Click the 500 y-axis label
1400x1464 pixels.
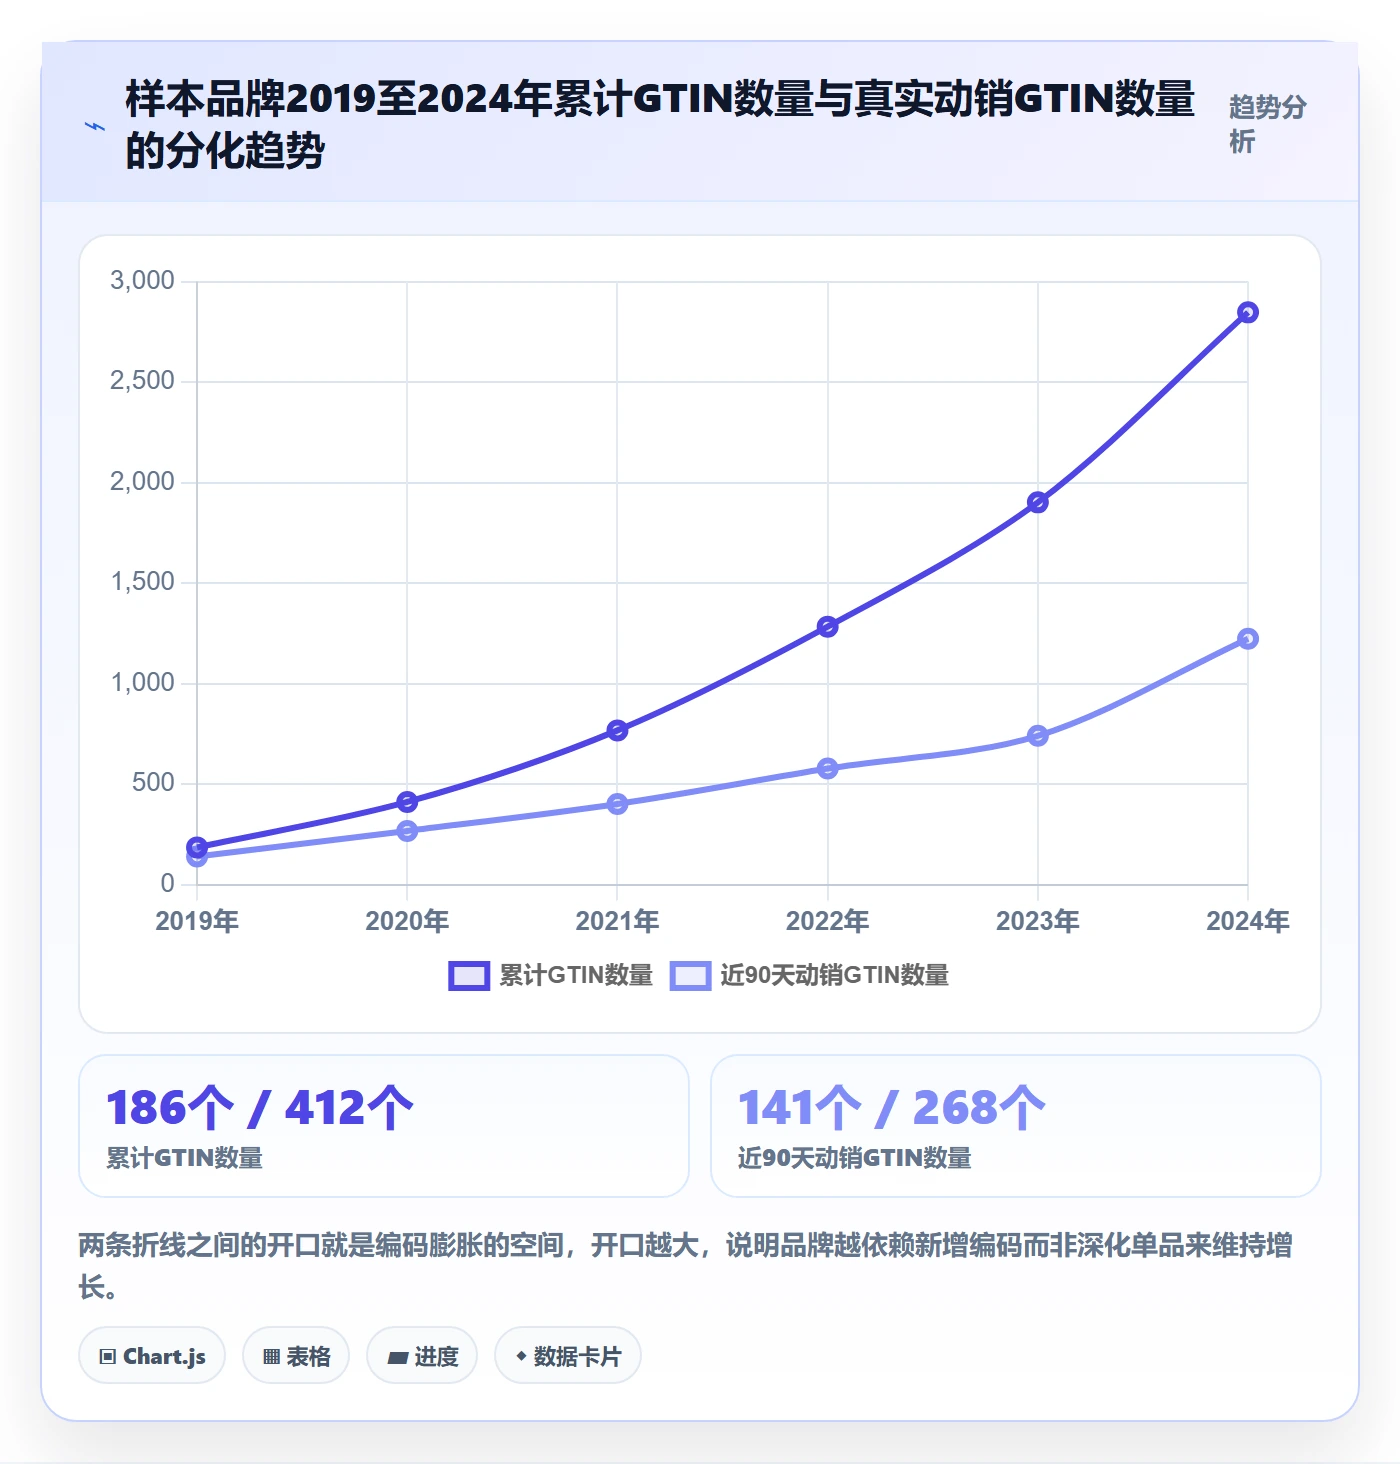click(x=153, y=783)
